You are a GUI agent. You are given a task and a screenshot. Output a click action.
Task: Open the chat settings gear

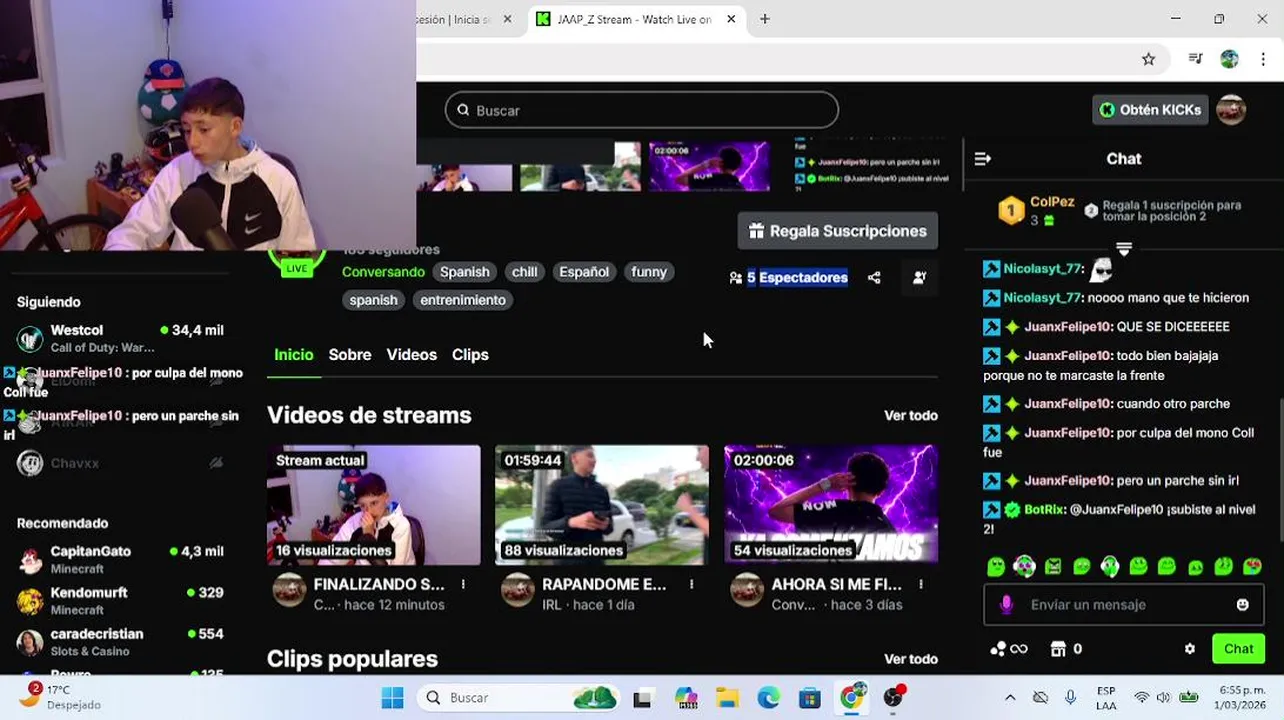[x=1189, y=649]
